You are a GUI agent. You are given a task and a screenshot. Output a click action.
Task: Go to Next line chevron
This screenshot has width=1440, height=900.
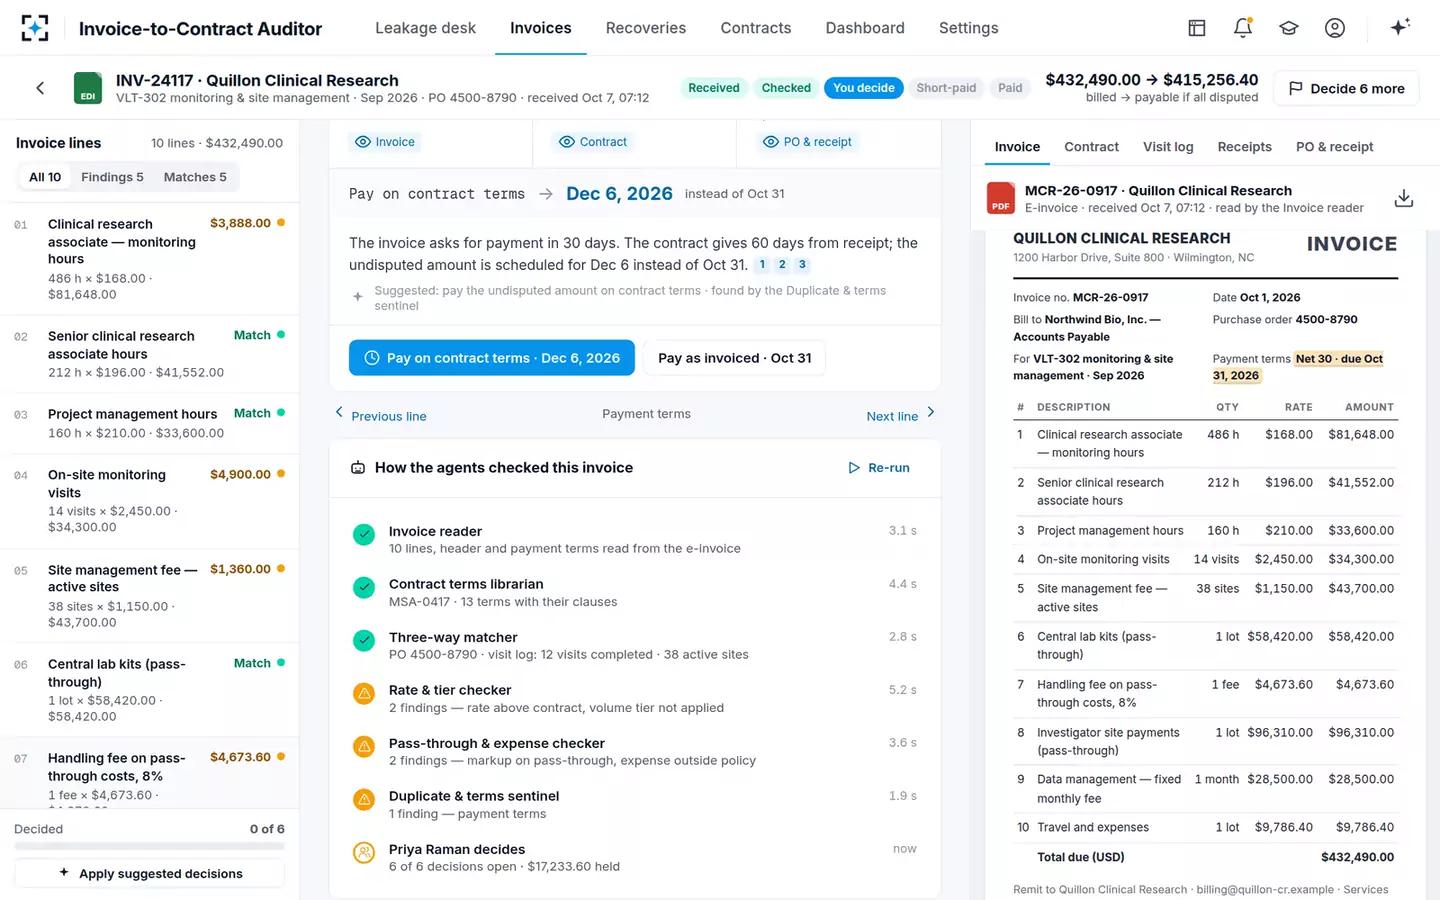point(931,412)
